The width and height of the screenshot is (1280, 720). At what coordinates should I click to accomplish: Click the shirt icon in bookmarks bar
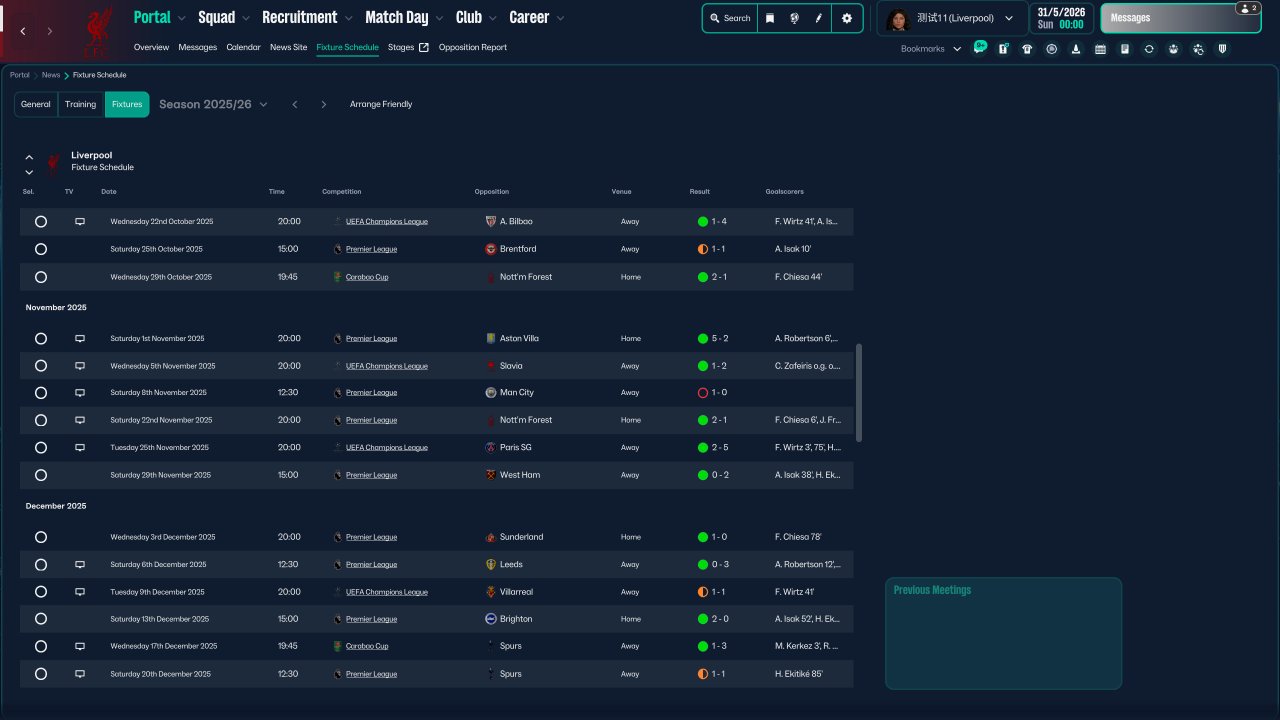coord(1027,49)
